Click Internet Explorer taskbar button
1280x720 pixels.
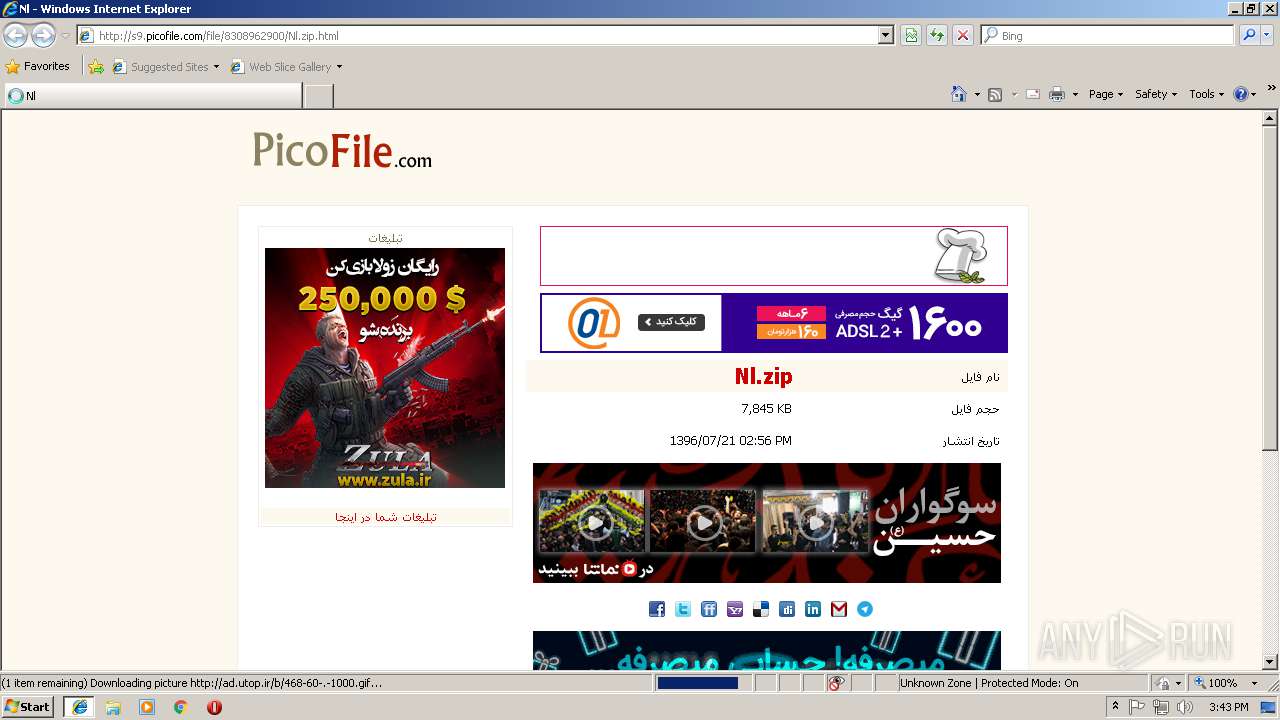pos(79,707)
